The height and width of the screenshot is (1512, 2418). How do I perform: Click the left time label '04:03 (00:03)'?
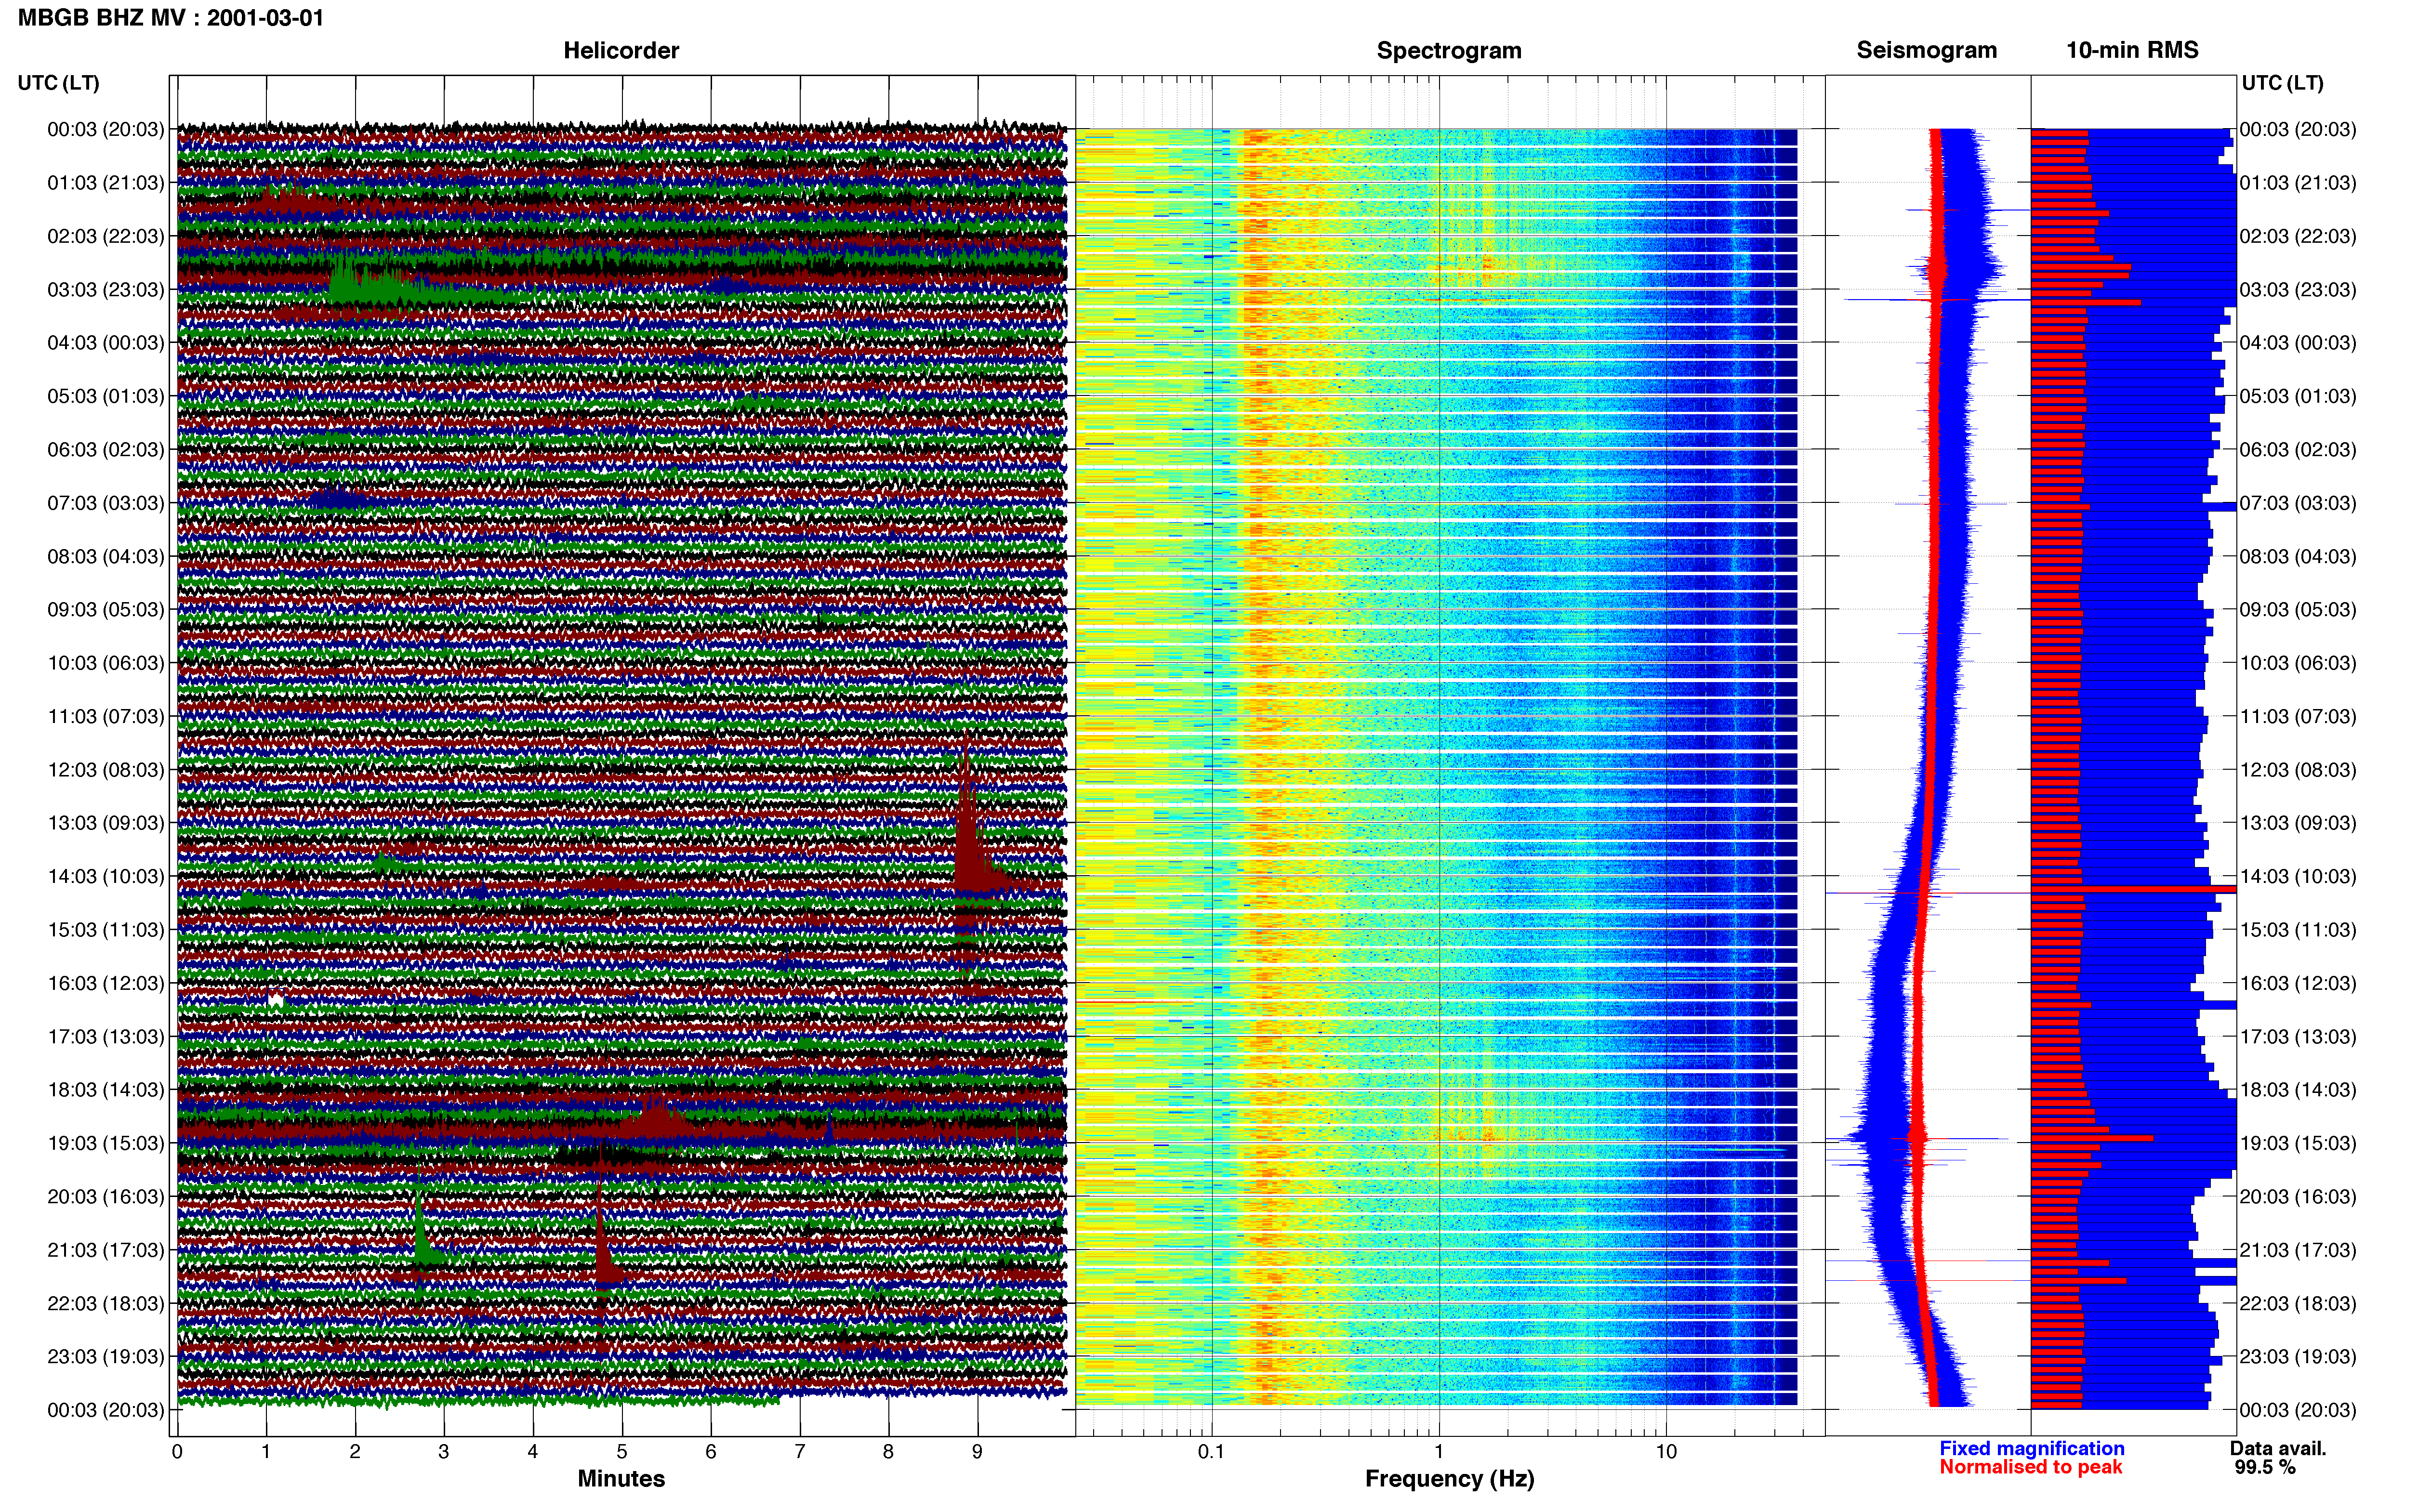(x=106, y=343)
